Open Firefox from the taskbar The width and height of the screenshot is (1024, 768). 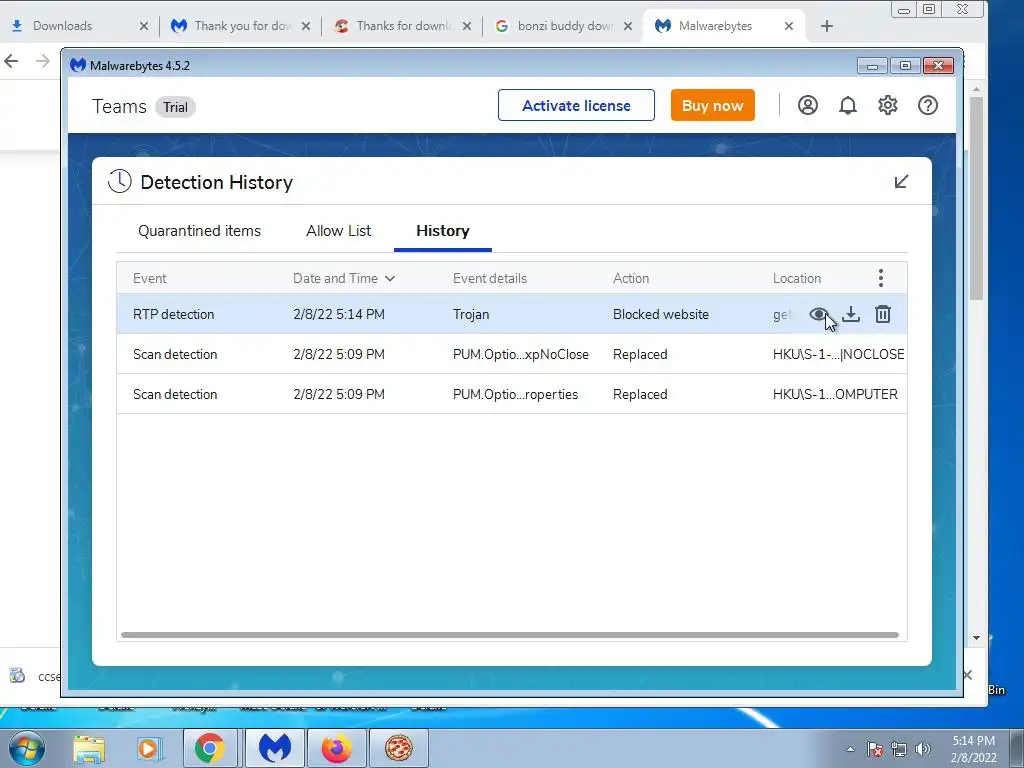tap(336, 748)
